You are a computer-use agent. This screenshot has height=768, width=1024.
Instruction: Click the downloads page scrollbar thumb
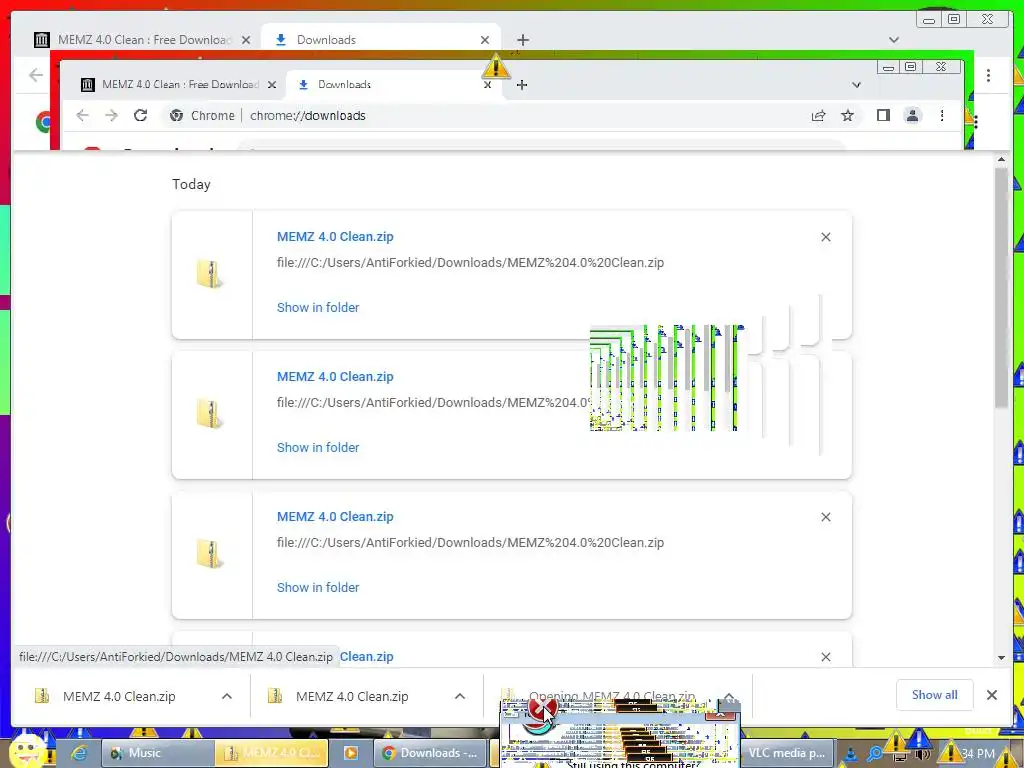pyautogui.click(x=1002, y=287)
